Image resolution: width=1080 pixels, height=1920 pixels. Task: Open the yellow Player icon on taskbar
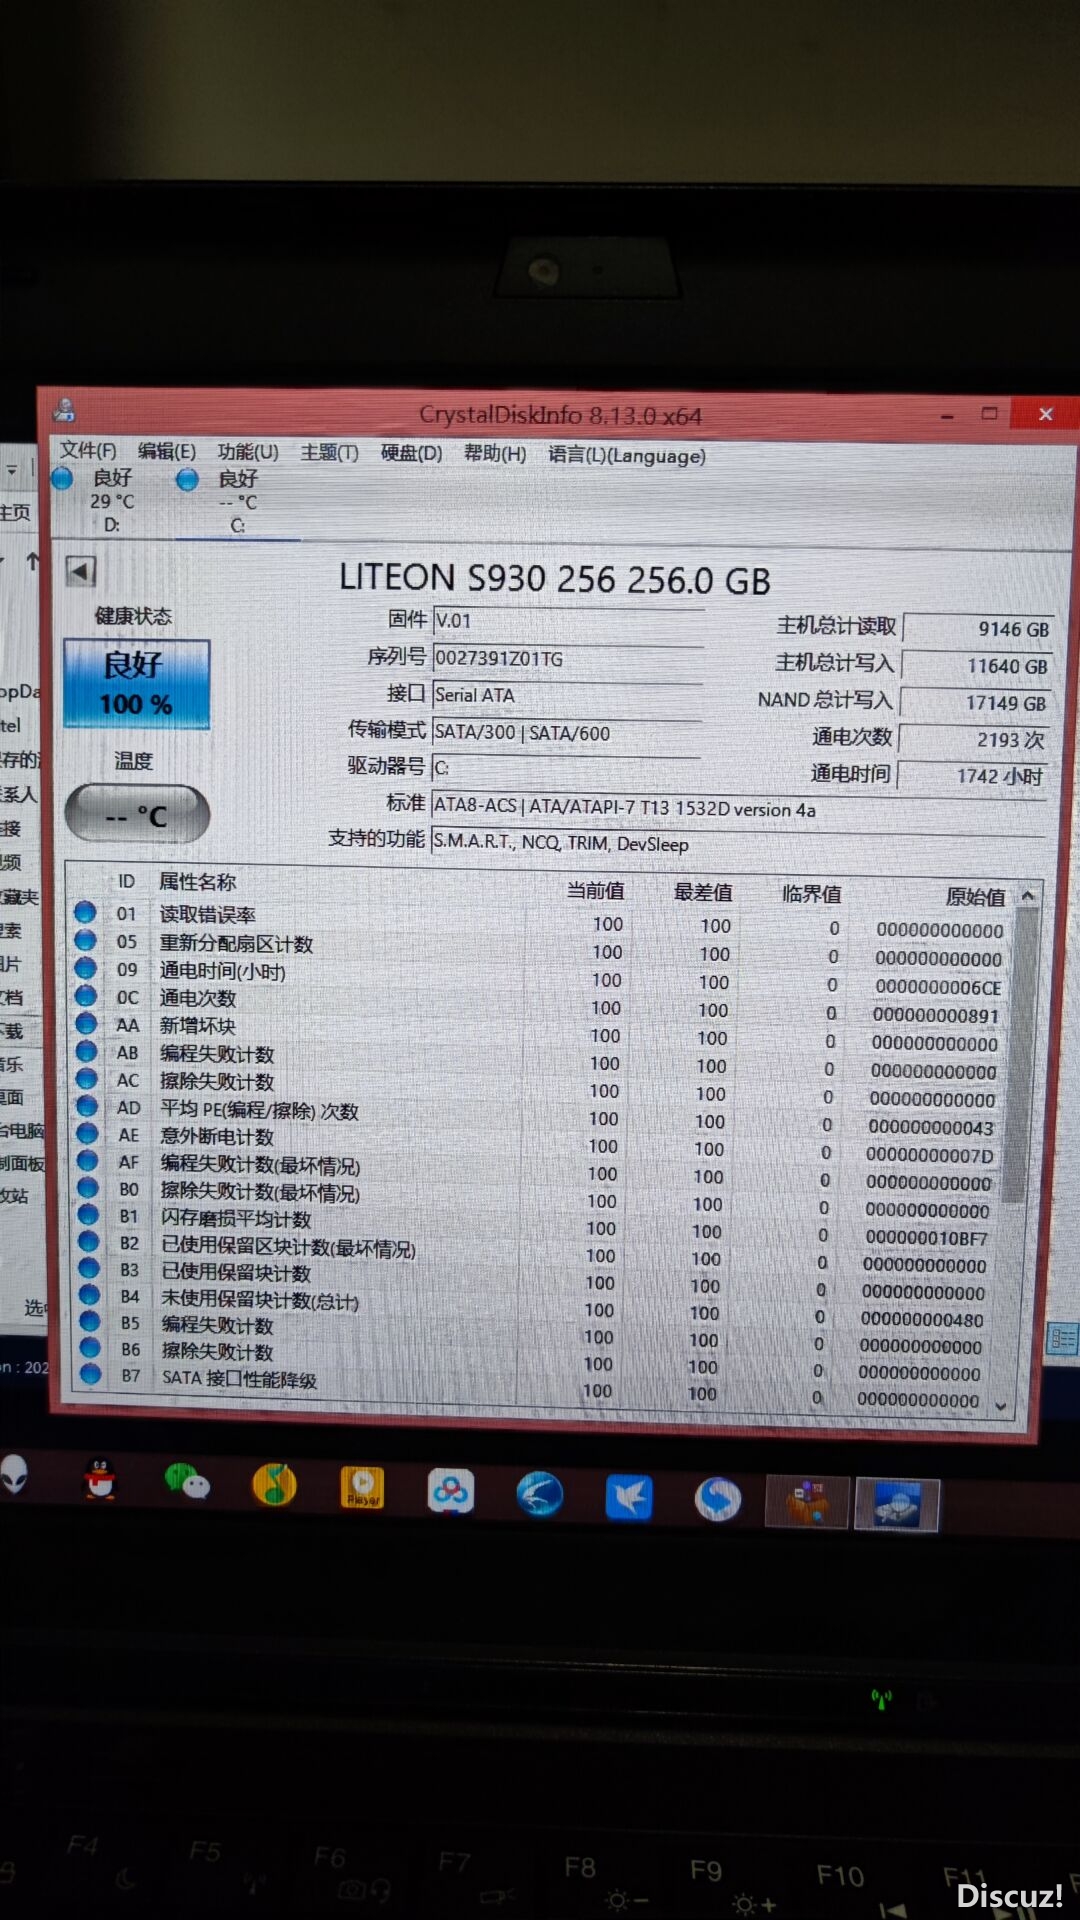362,1487
